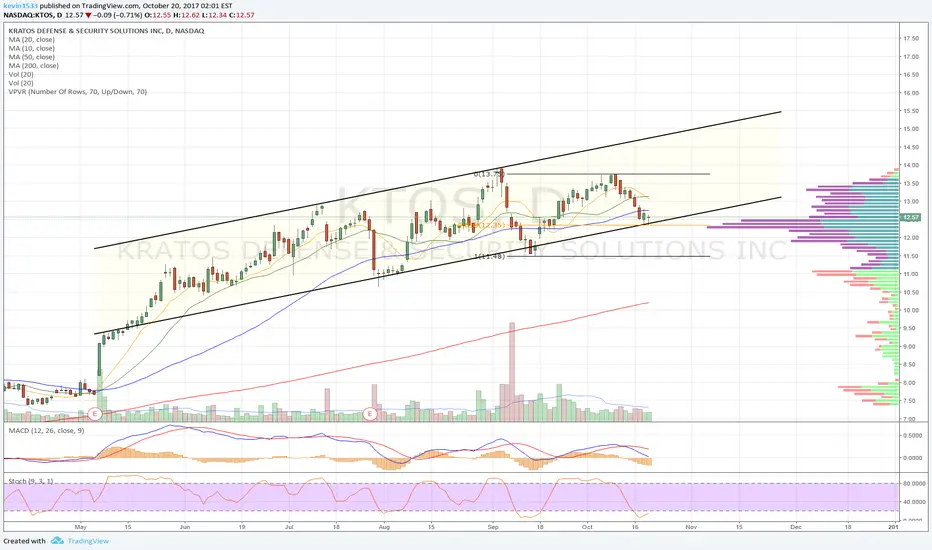This screenshot has width=932, height=550.
Task: Click the 'Oct' date axis label
Action: point(587,527)
